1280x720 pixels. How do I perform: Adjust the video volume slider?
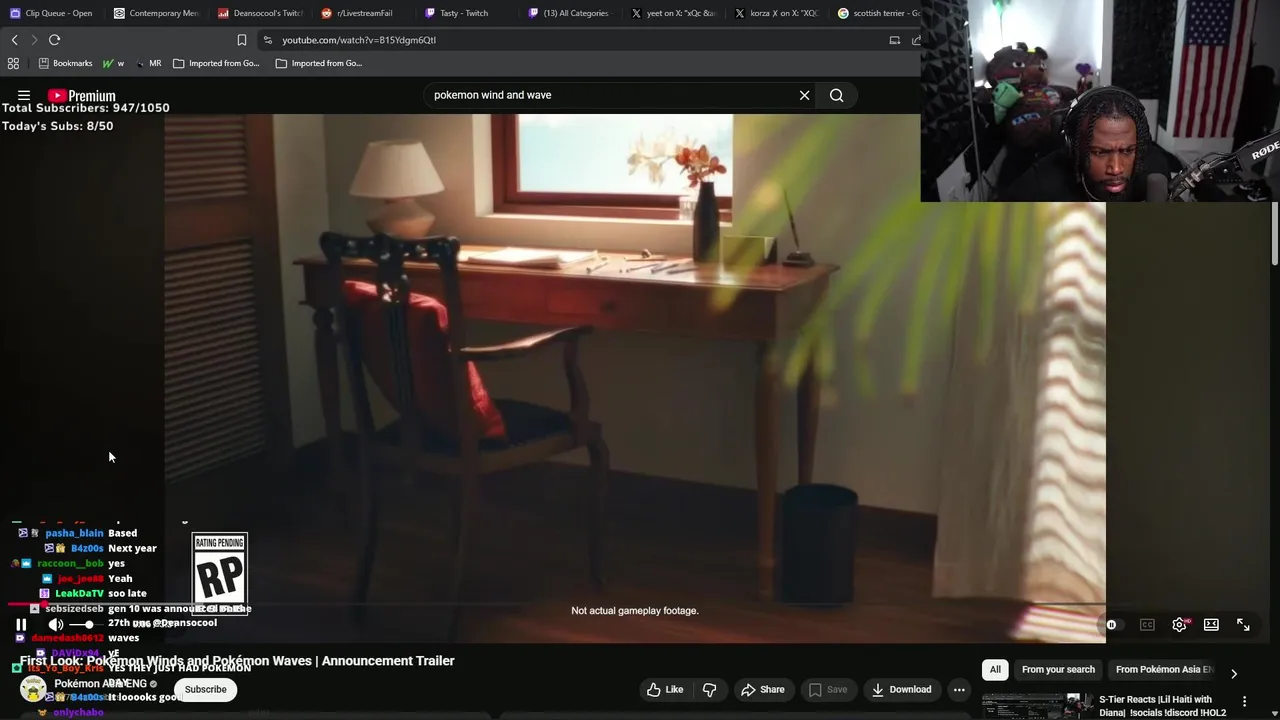pos(89,625)
